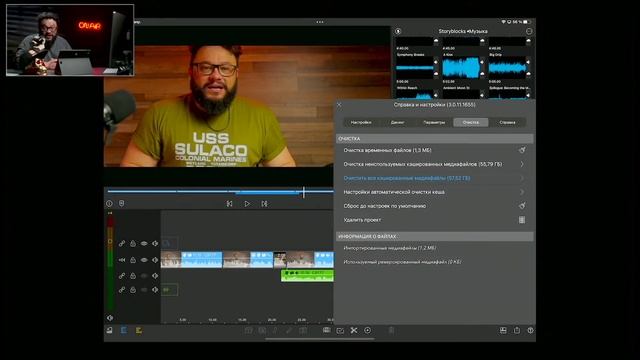
Task: Click the voiceover record icon left of scissors
Action: click(x=340, y=330)
